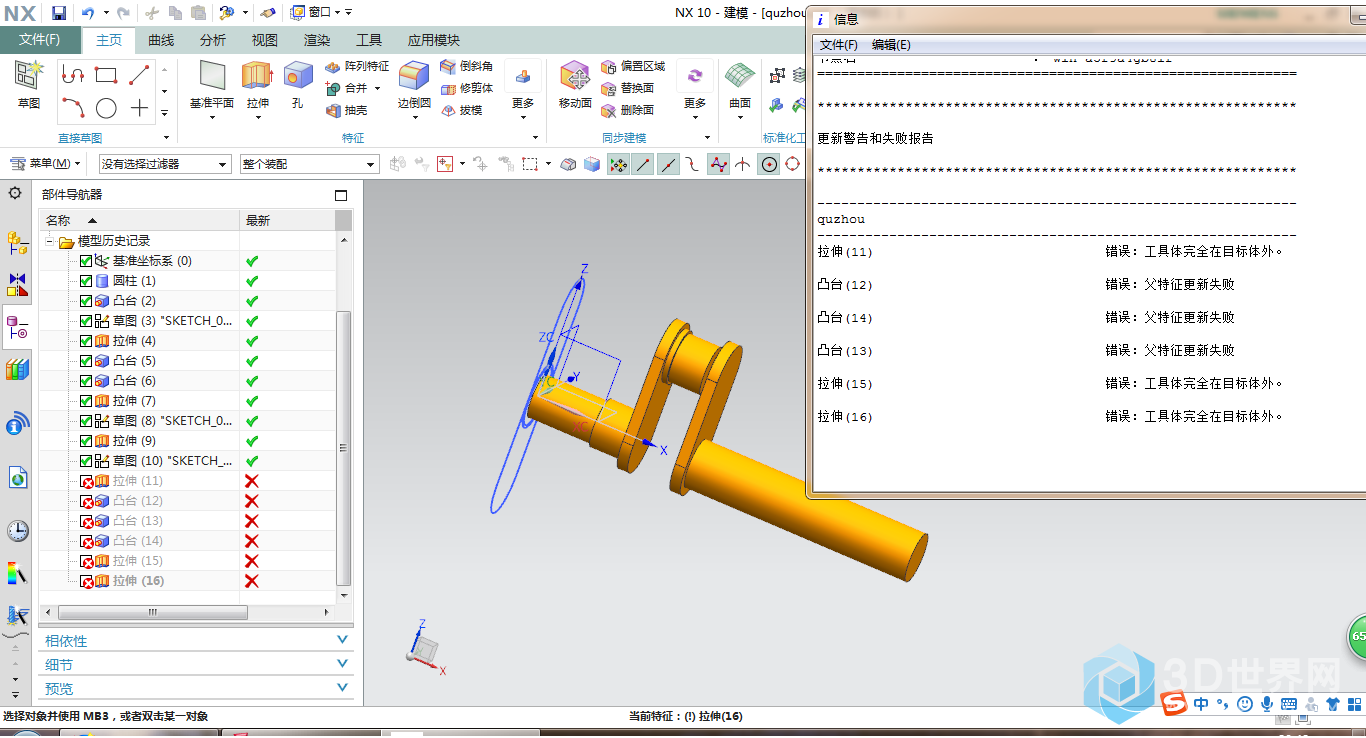Select the Arc sketch tool
The height and width of the screenshot is (738, 1366).
coord(73,107)
